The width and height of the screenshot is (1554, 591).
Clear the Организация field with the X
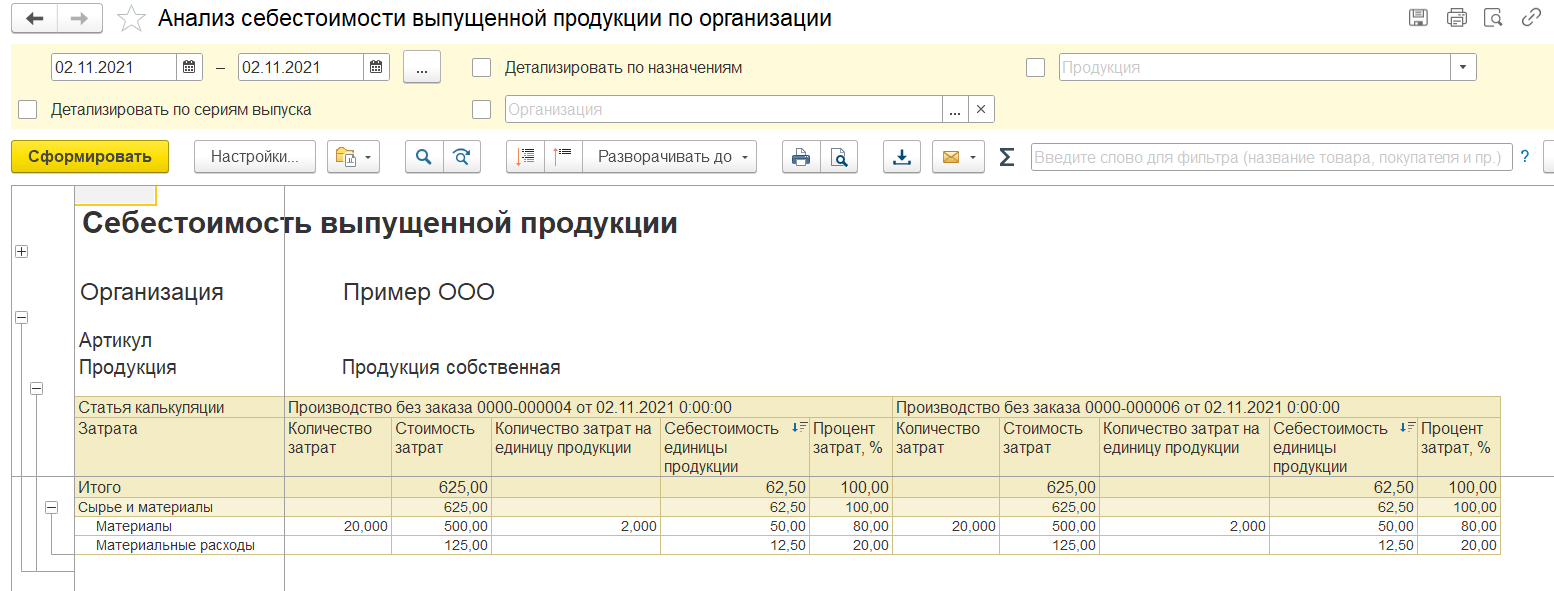point(981,109)
